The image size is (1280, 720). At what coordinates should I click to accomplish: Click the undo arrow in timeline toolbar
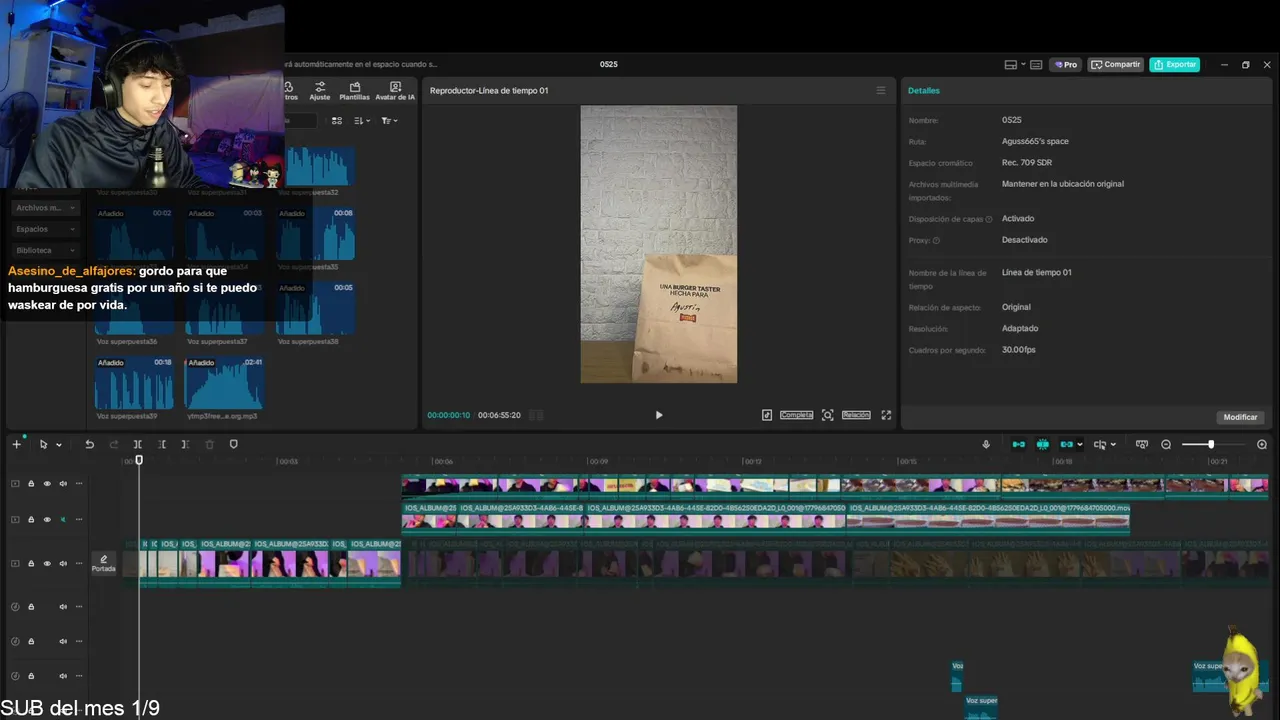coord(89,444)
